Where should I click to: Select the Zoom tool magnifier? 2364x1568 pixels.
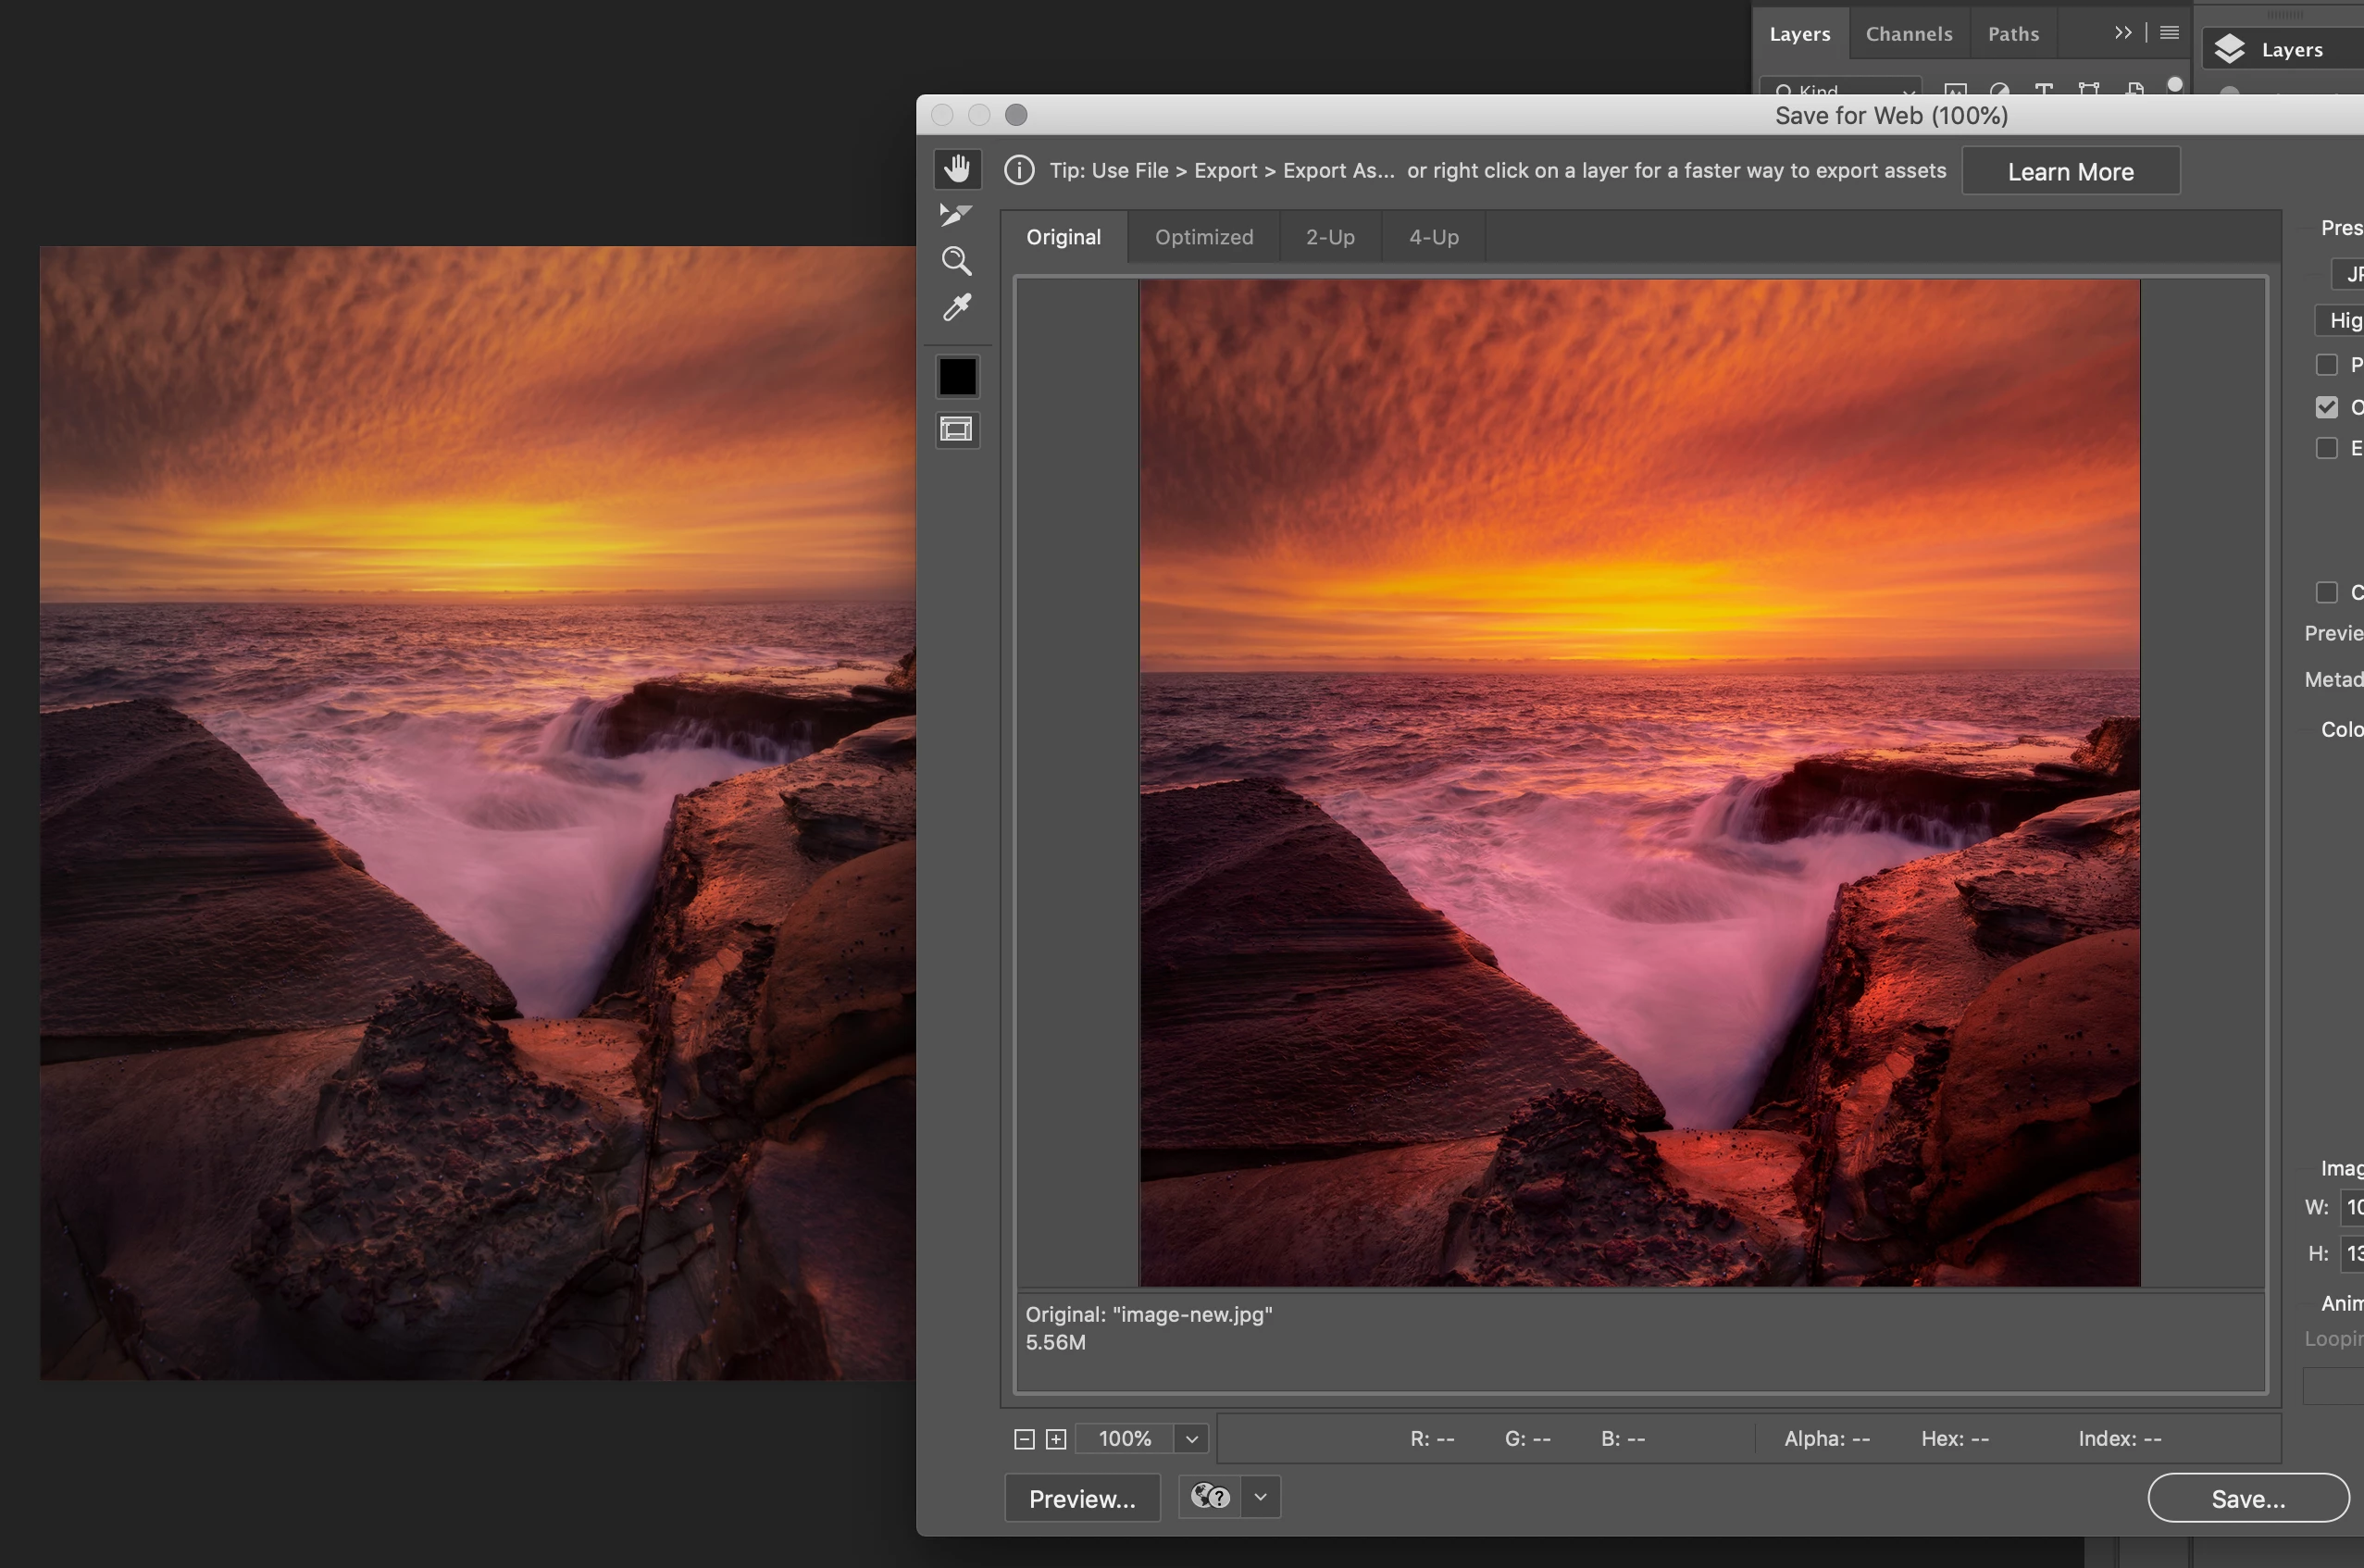coord(956,261)
